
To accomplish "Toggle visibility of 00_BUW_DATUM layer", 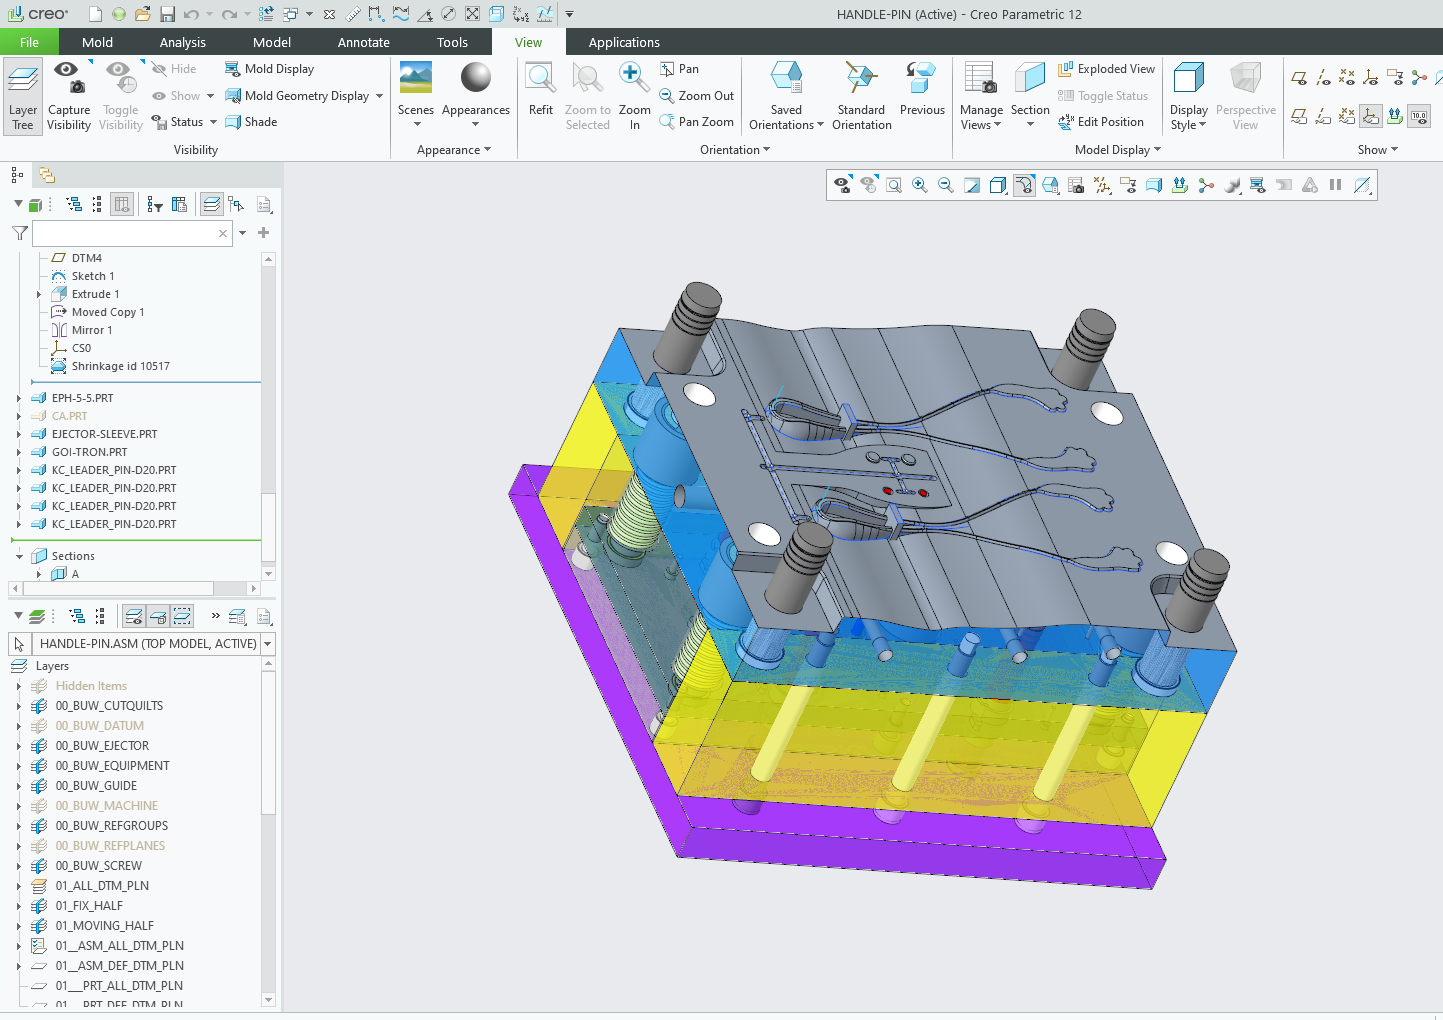I will coord(39,726).
